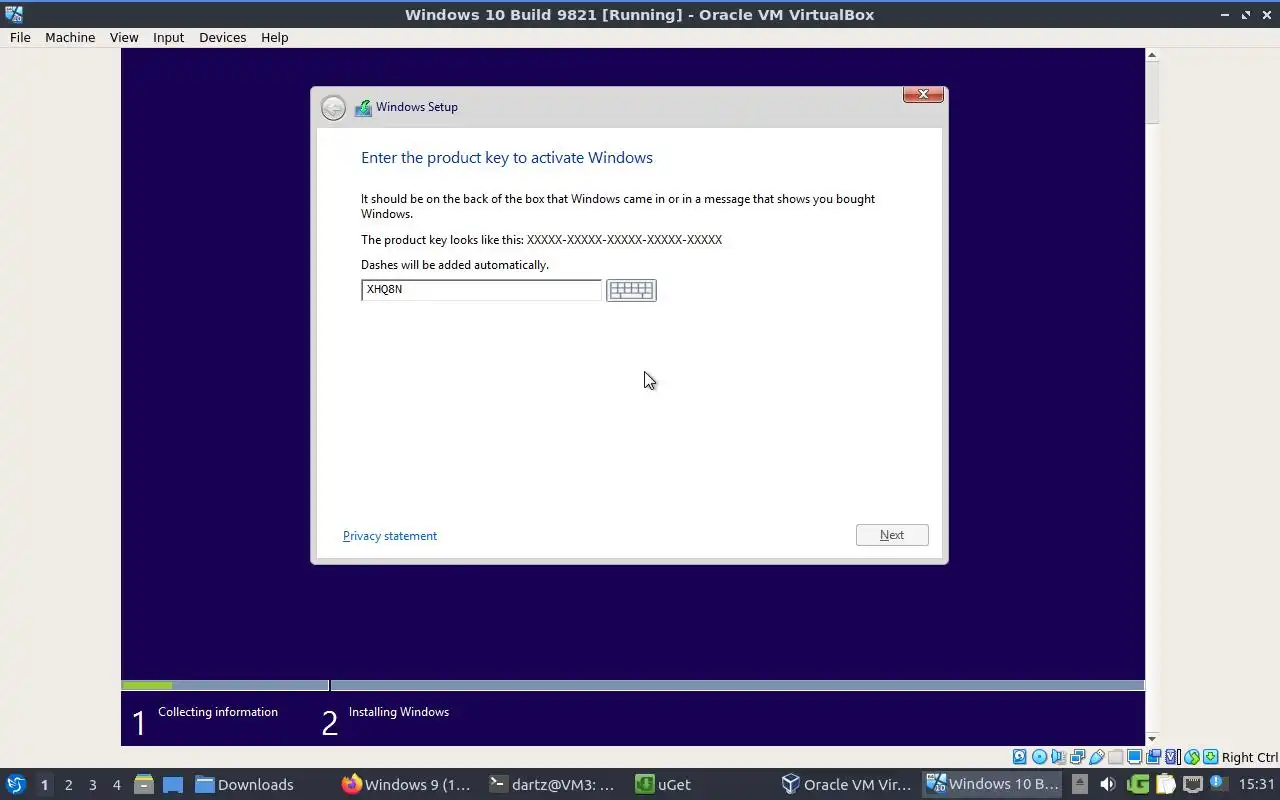Switch to the dartz@VM3 terminal window
The image size is (1280, 800).
click(x=552, y=784)
